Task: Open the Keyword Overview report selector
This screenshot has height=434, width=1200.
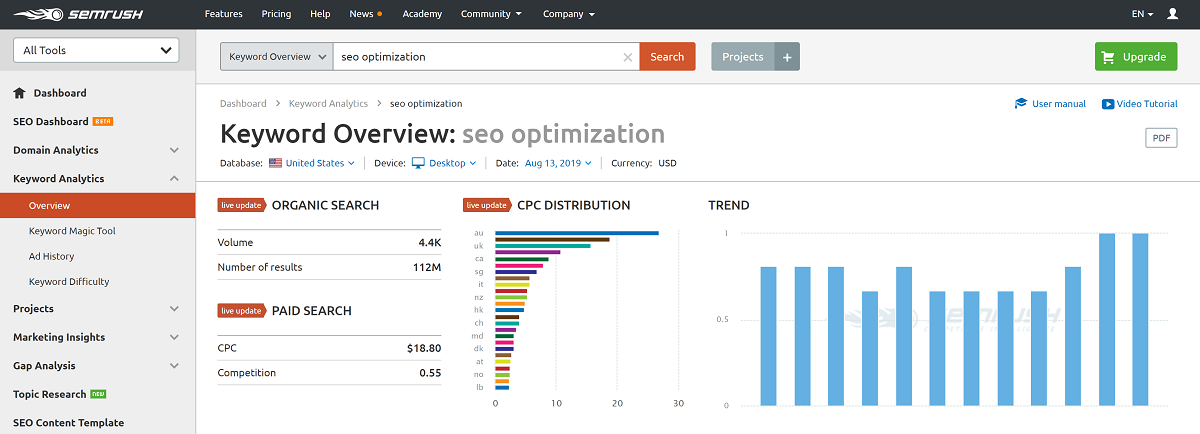Action: pyautogui.click(x=276, y=57)
